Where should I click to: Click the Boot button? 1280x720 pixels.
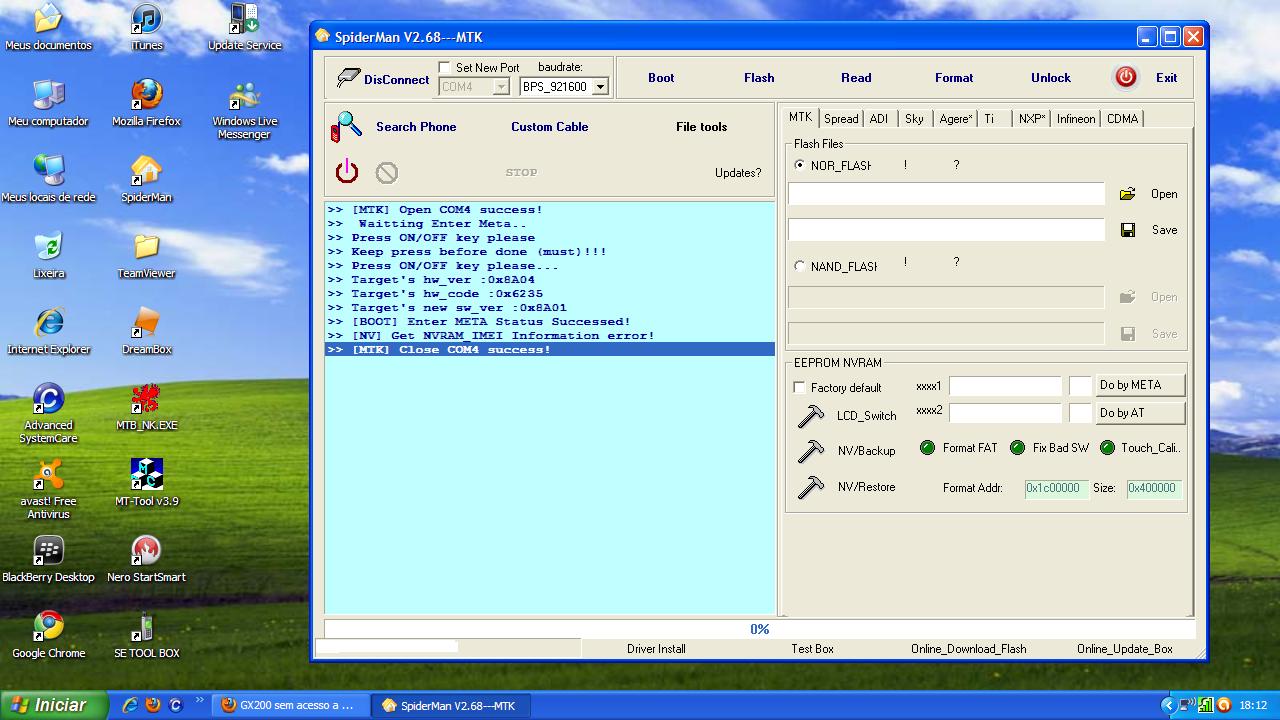point(661,78)
